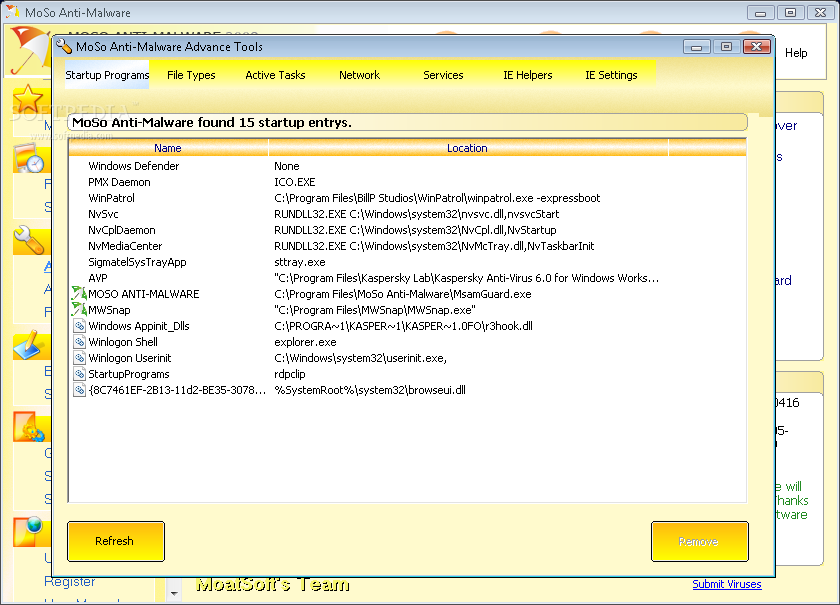Click the Register link in main window
Viewport: 840px width, 605px height.
click(x=70, y=581)
